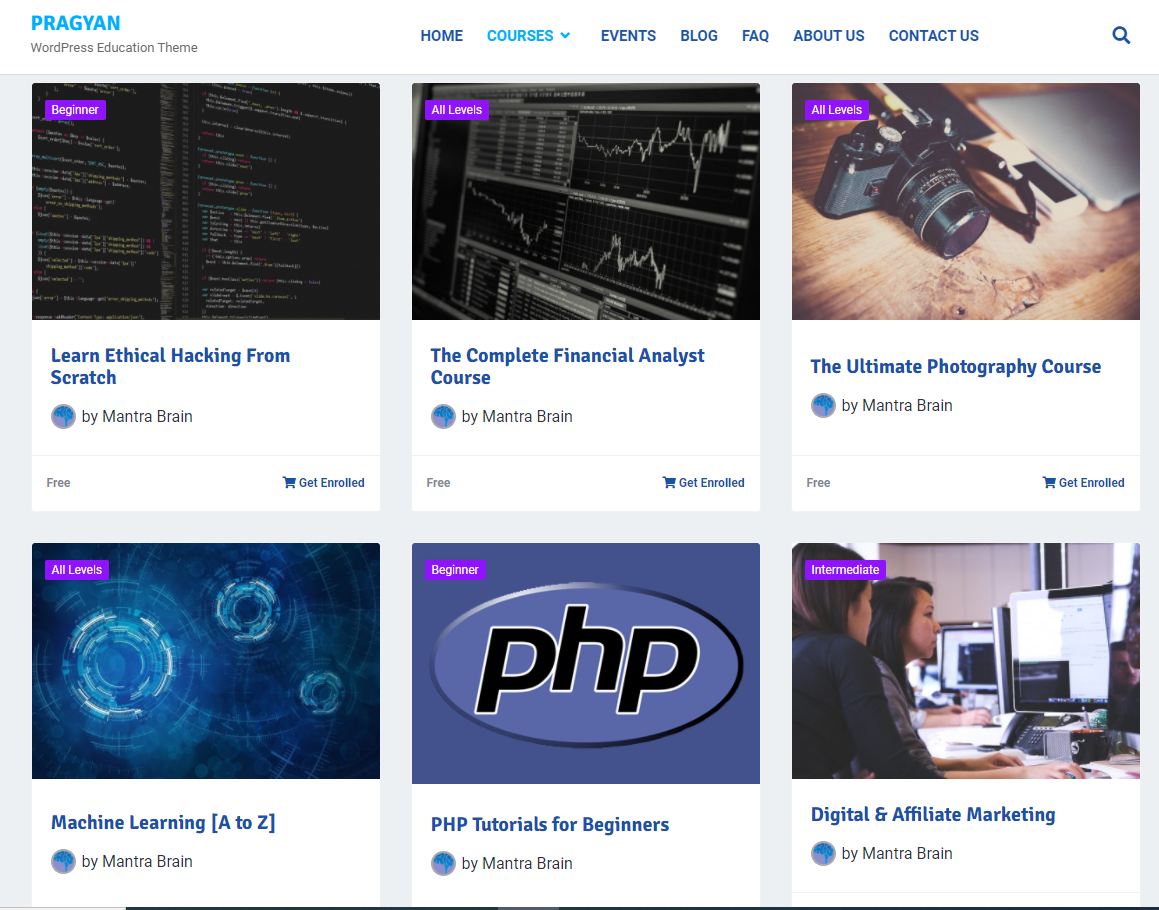Click All Levels badge on Photography card
This screenshot has height=910, width=1159.
[836, 109]
